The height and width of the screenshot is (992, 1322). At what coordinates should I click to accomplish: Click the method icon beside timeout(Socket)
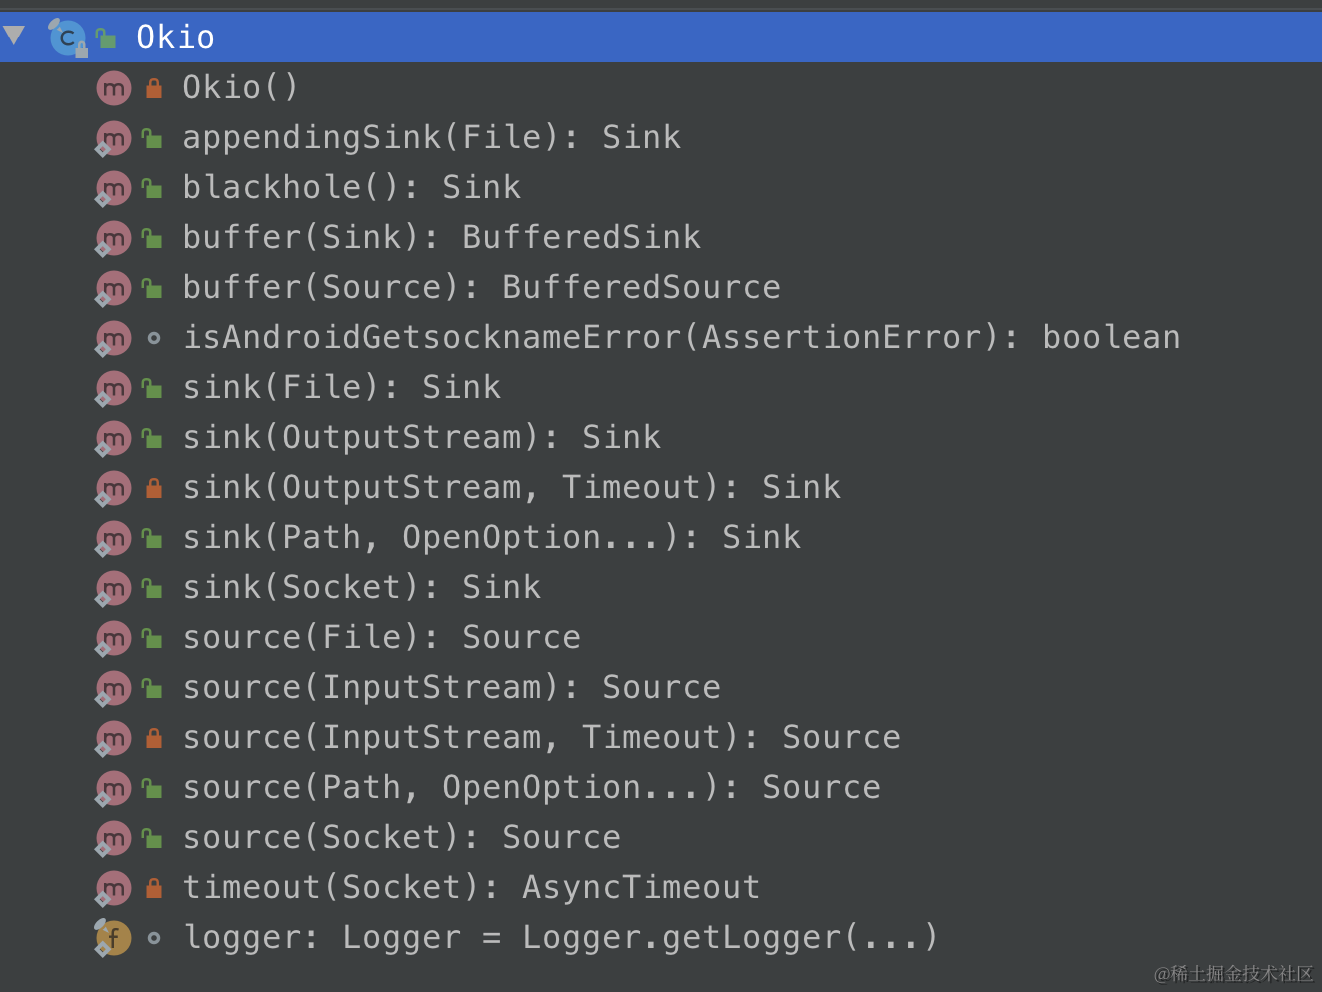[113, 888]
